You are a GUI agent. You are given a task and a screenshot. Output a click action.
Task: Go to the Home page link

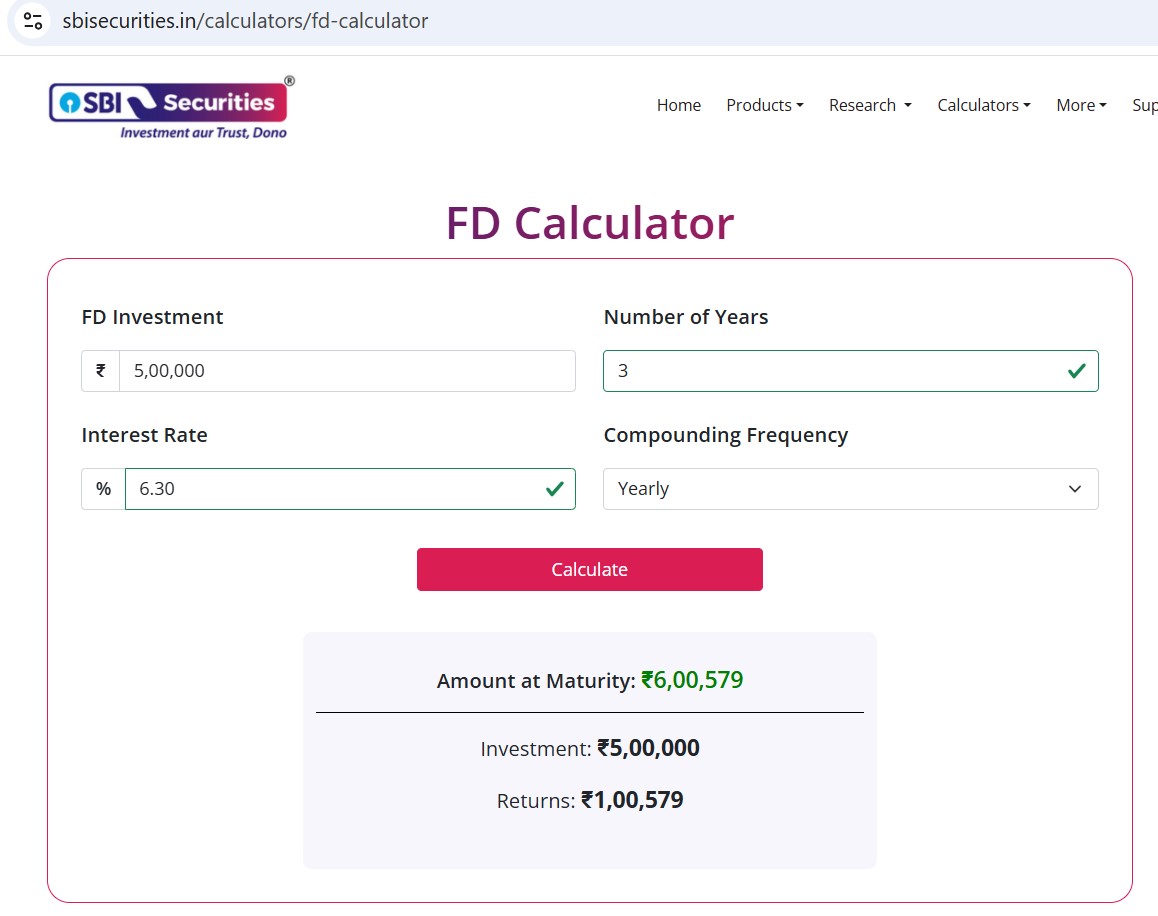(678, 105)
